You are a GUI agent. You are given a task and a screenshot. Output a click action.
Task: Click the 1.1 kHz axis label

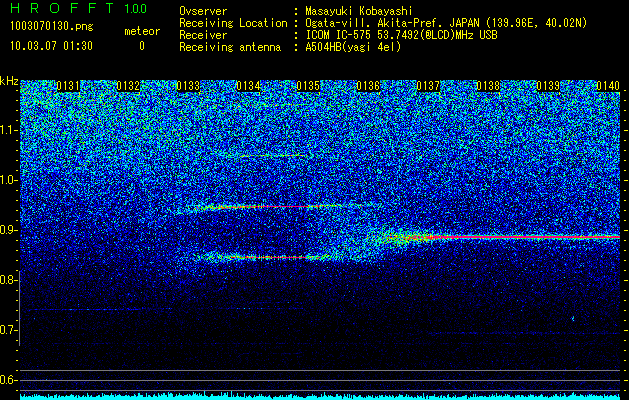[9, 130]
